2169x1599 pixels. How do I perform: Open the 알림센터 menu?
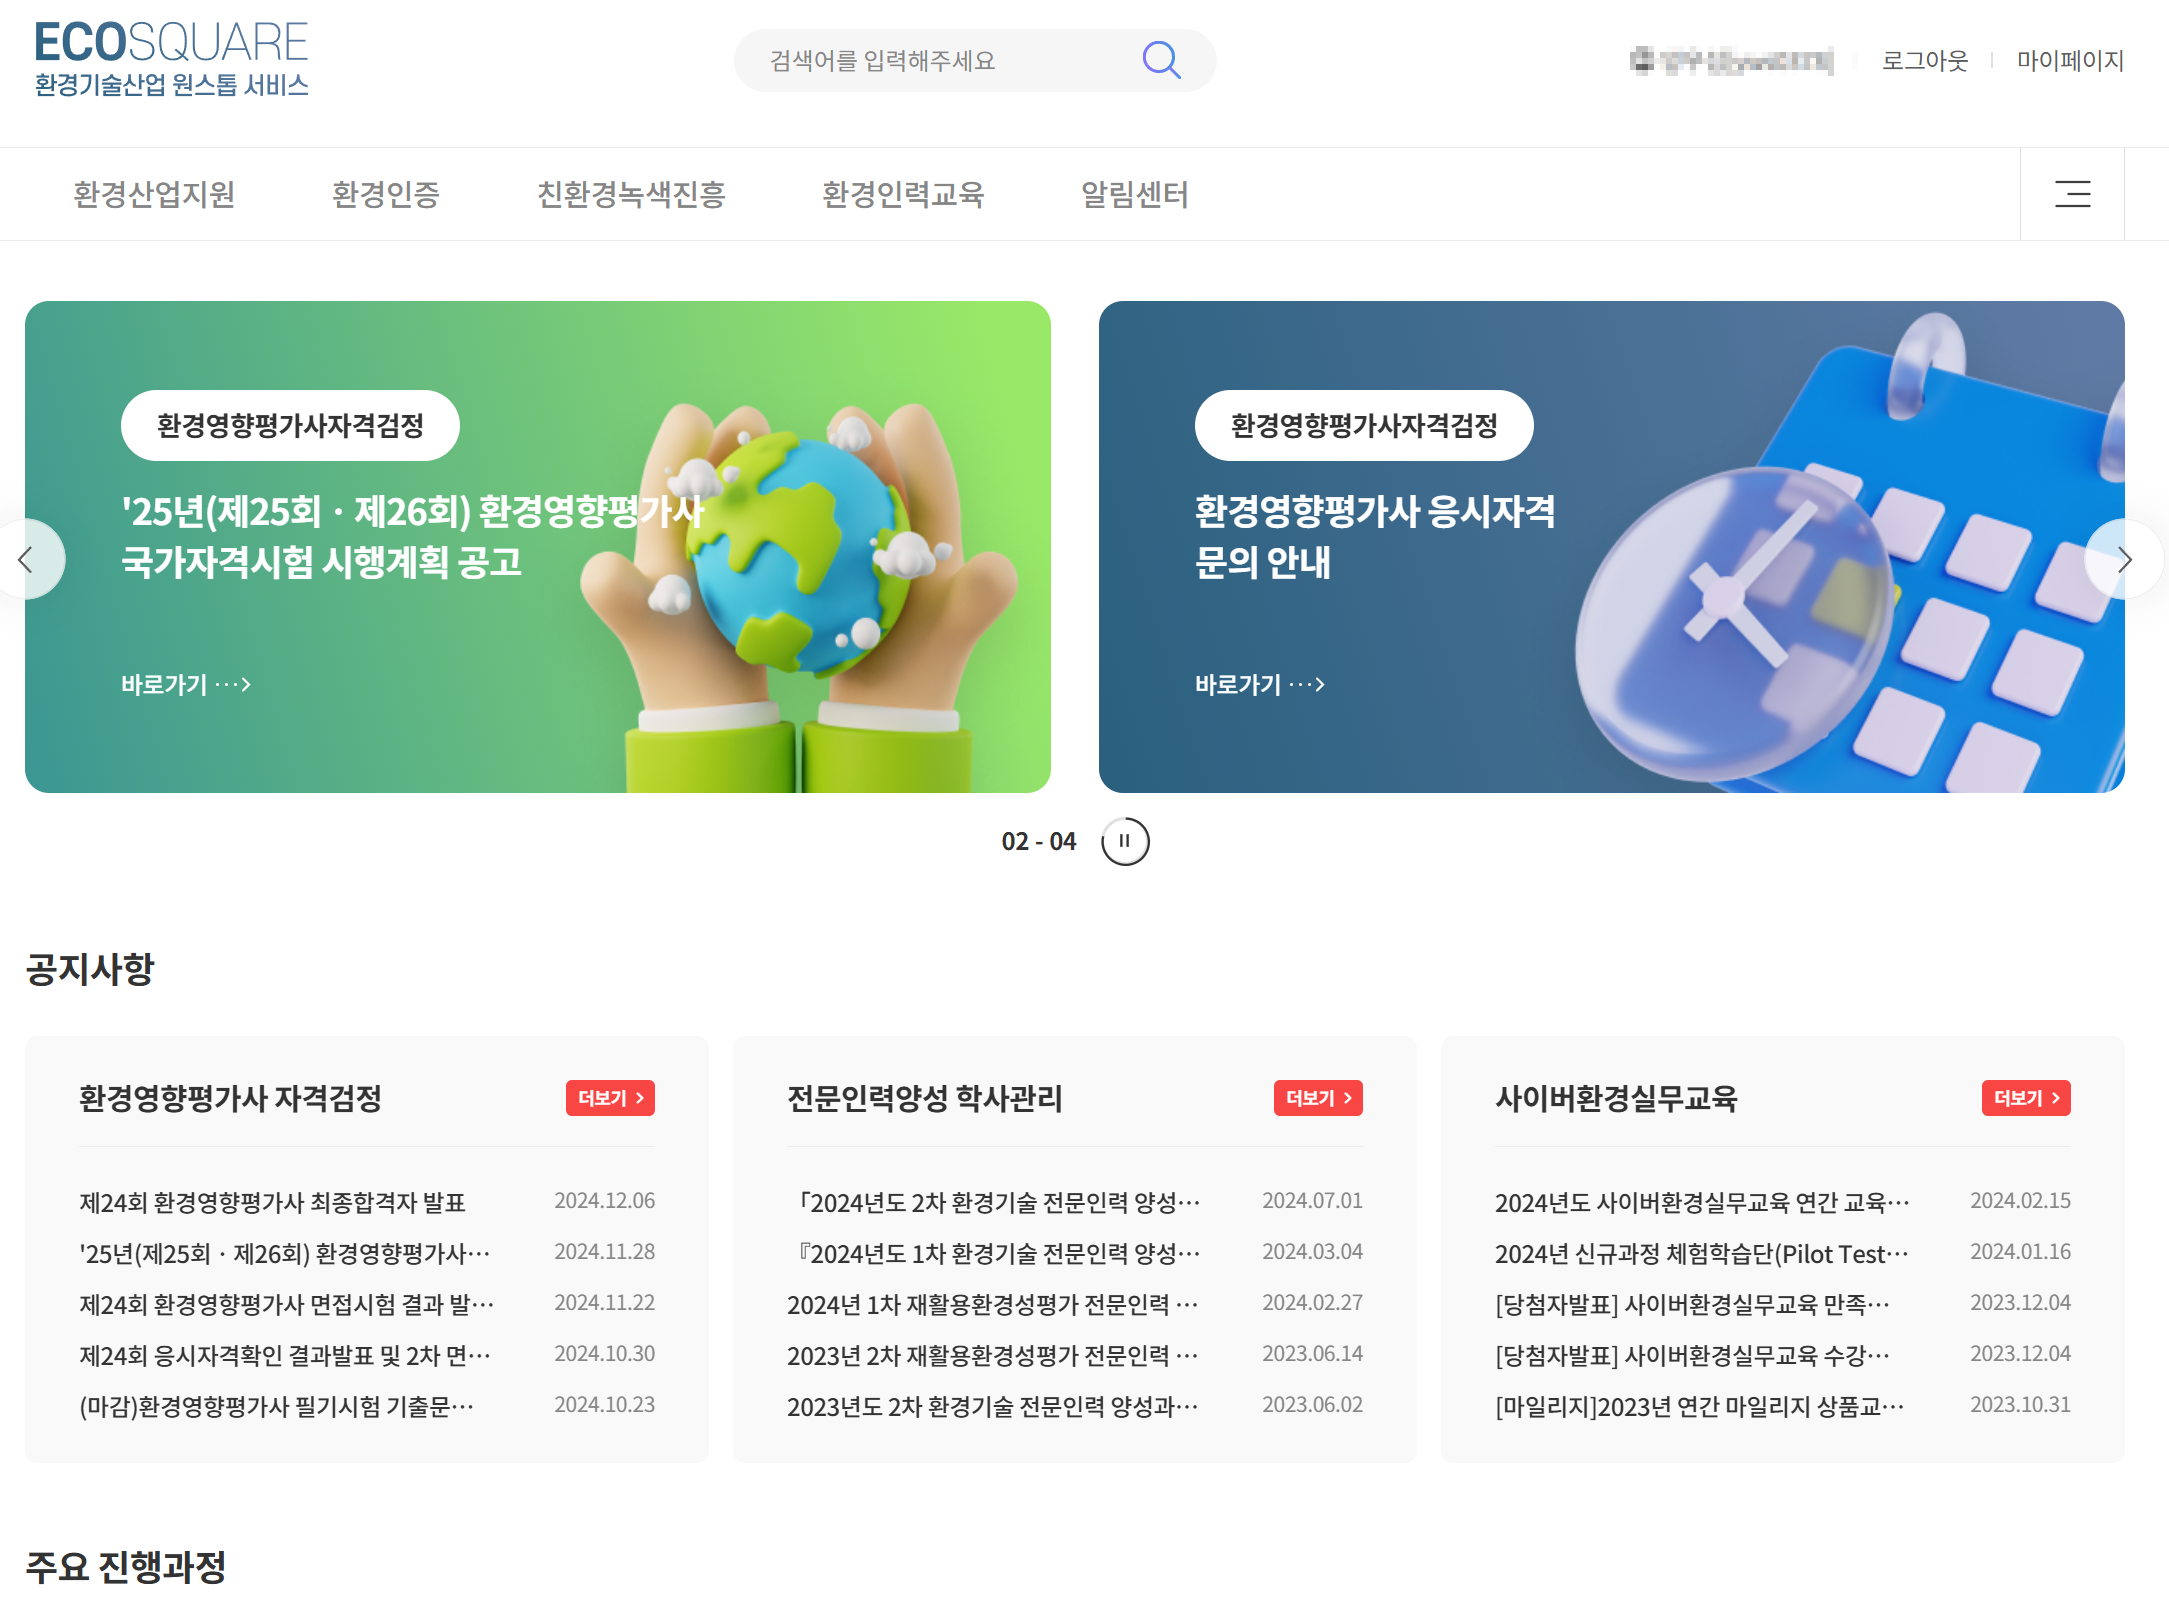point(1135,194)
